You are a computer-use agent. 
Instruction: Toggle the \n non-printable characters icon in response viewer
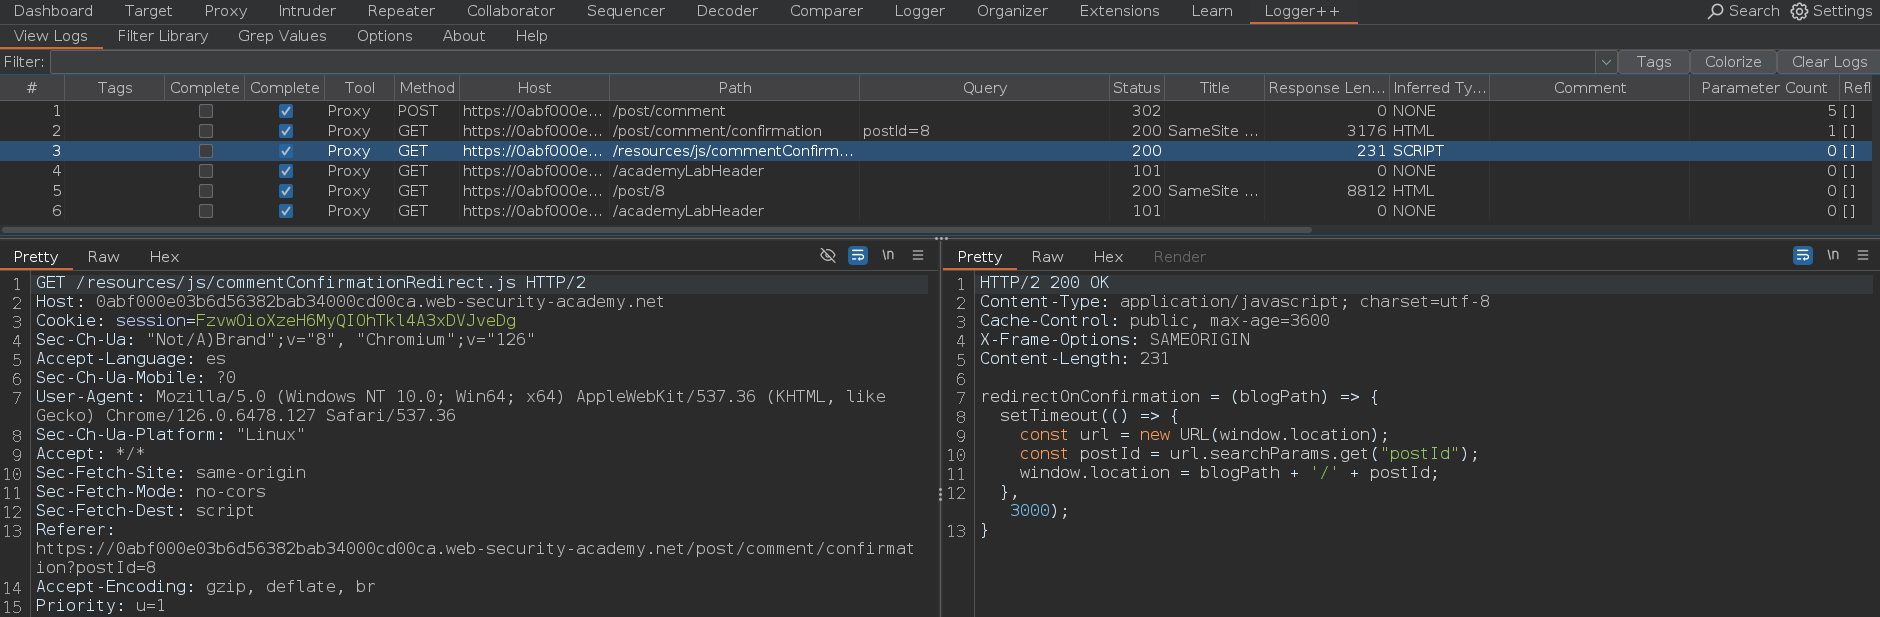coord(1833,255)
